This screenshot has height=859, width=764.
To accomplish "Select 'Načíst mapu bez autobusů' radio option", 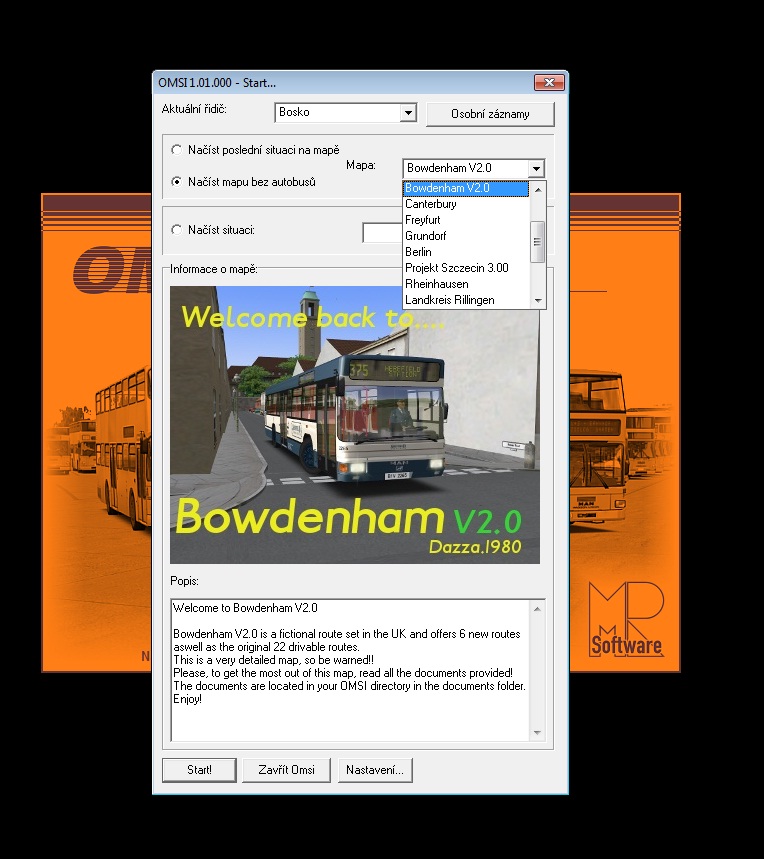I will 177,182.
